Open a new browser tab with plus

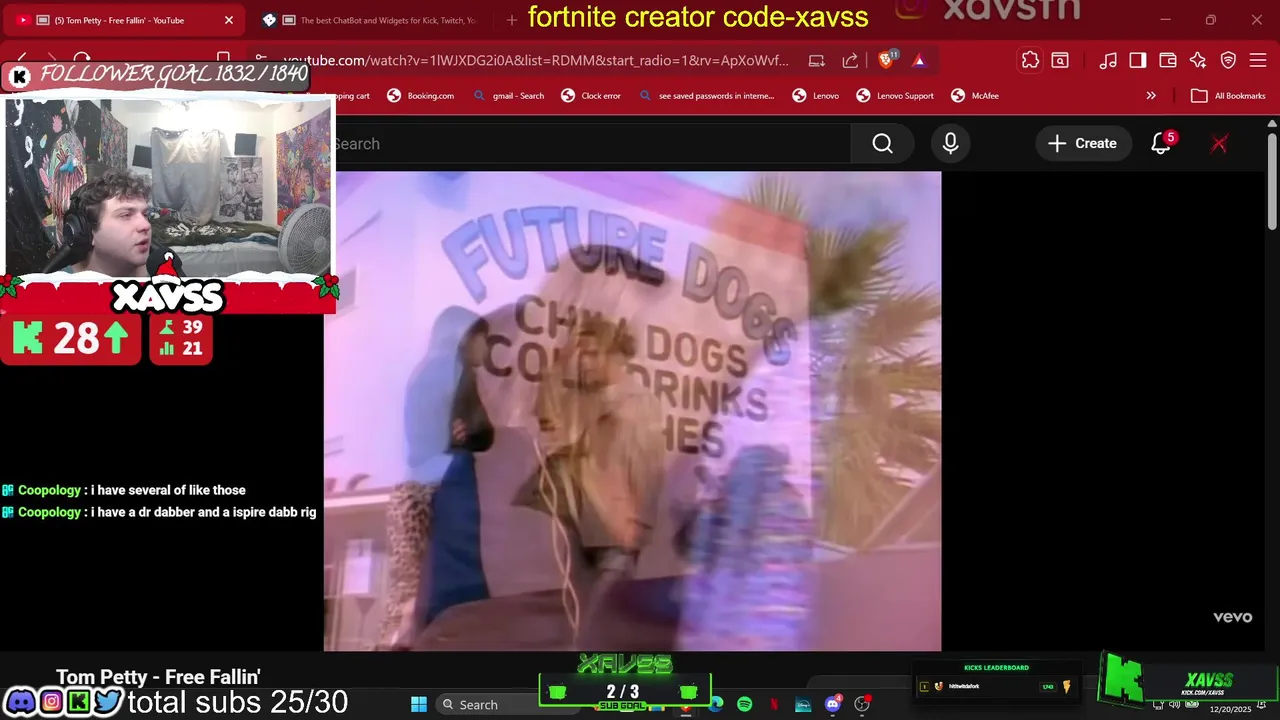coord(512,20)
